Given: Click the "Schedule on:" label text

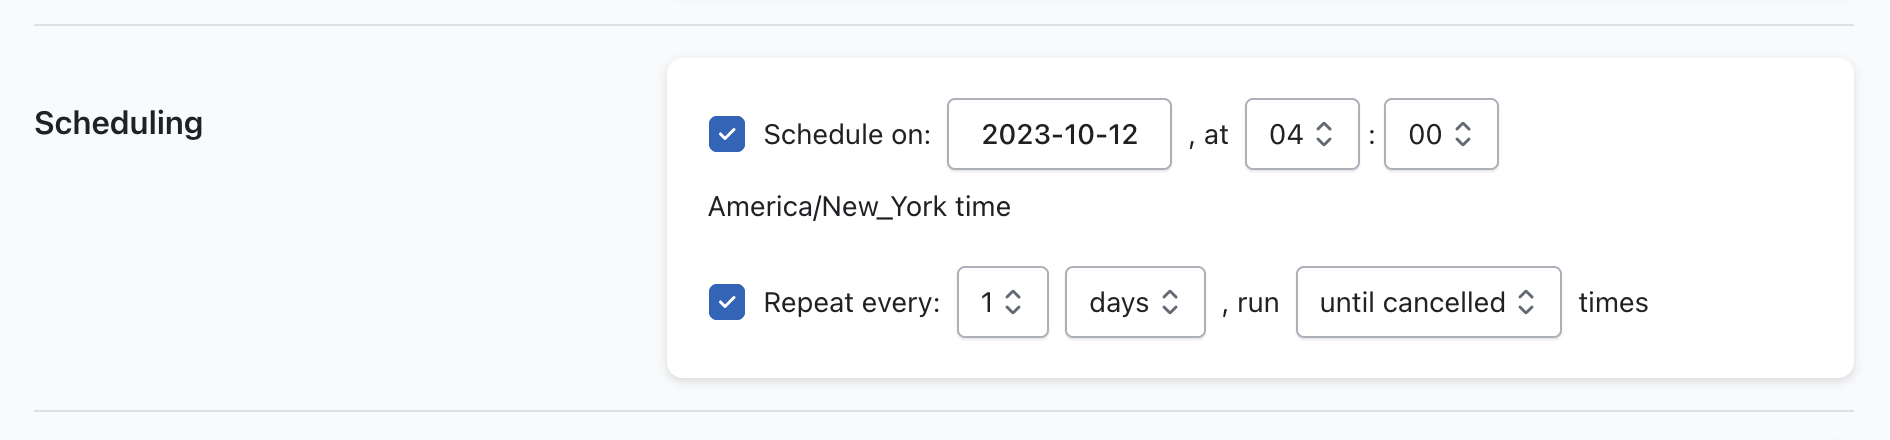Looking at the screenshot, I should (847, 135).
